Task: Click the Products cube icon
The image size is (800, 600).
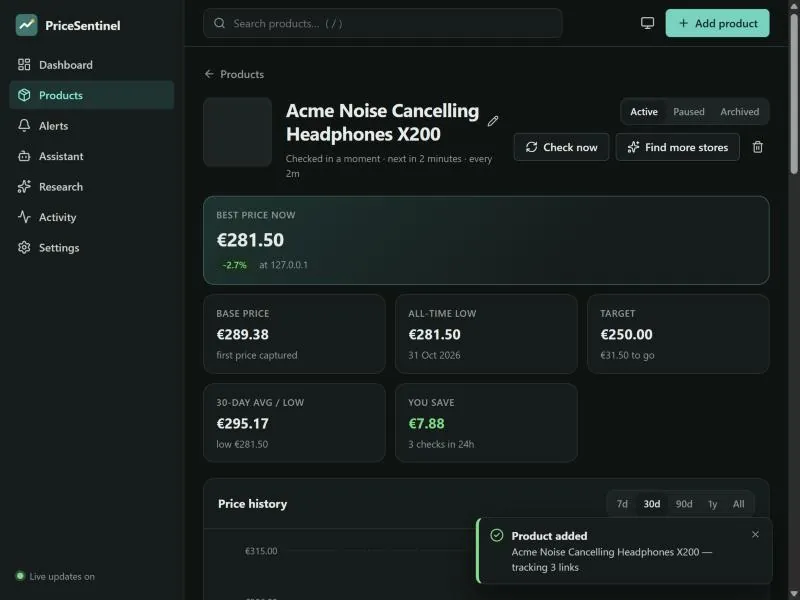Action: tap(24, 95)
